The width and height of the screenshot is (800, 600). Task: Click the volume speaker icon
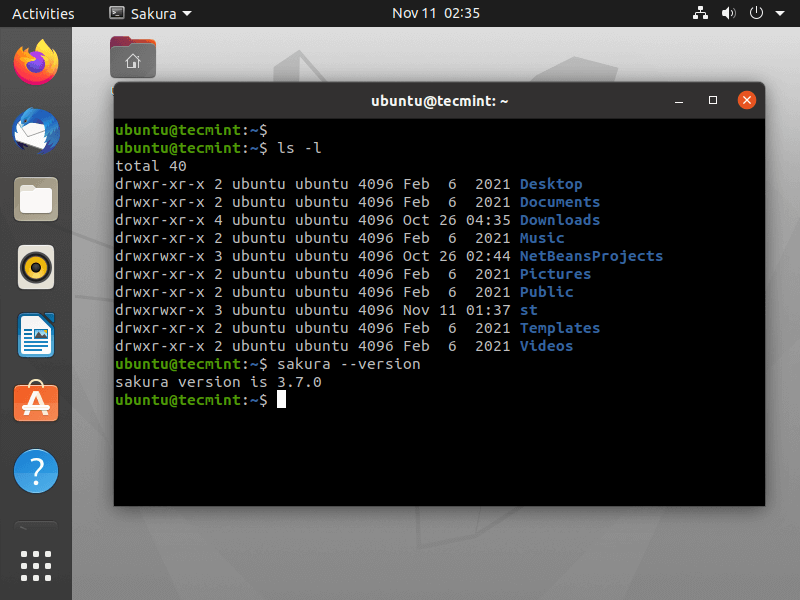click(728, 13)
